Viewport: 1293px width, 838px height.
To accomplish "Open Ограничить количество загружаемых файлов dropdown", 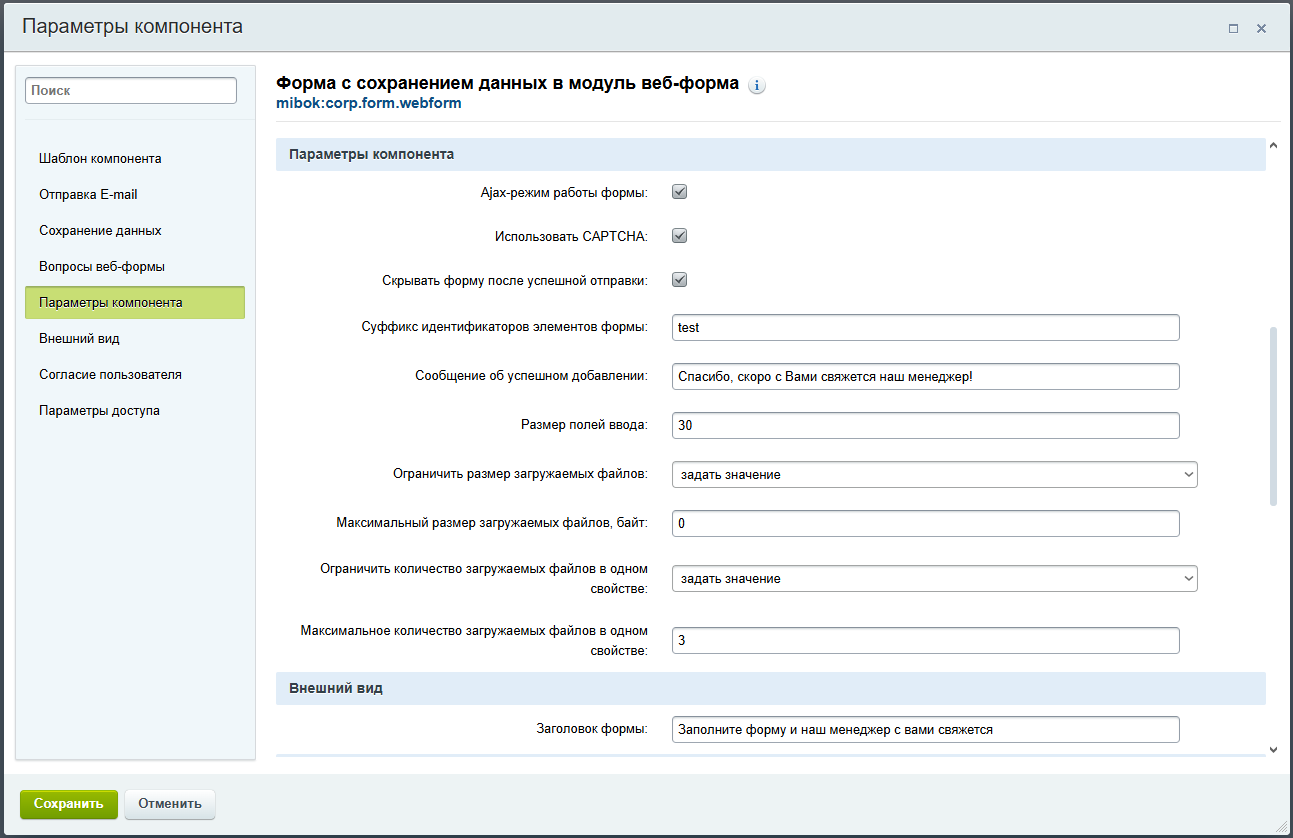I will click(x=934, y=578).
